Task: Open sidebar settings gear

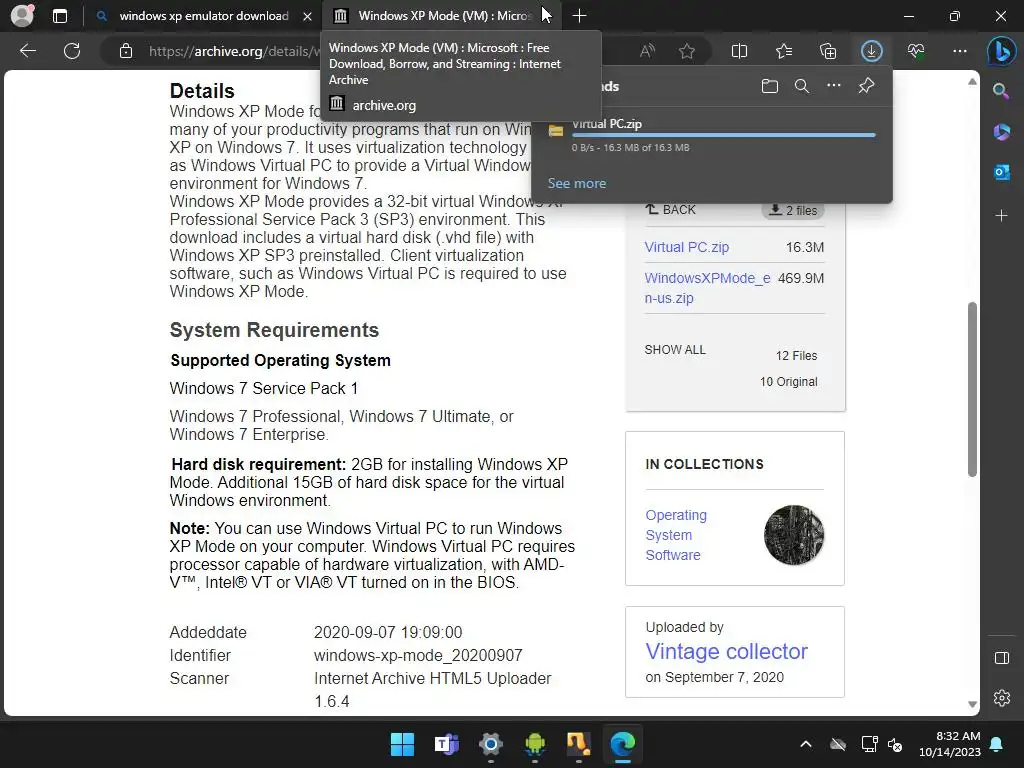Action: click(1002, 697)
